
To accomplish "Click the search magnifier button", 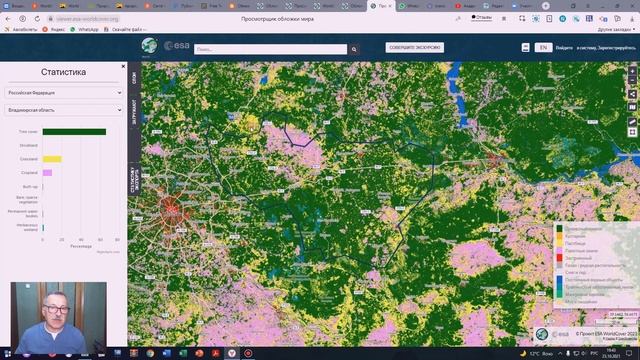I will tap(354, 49).
